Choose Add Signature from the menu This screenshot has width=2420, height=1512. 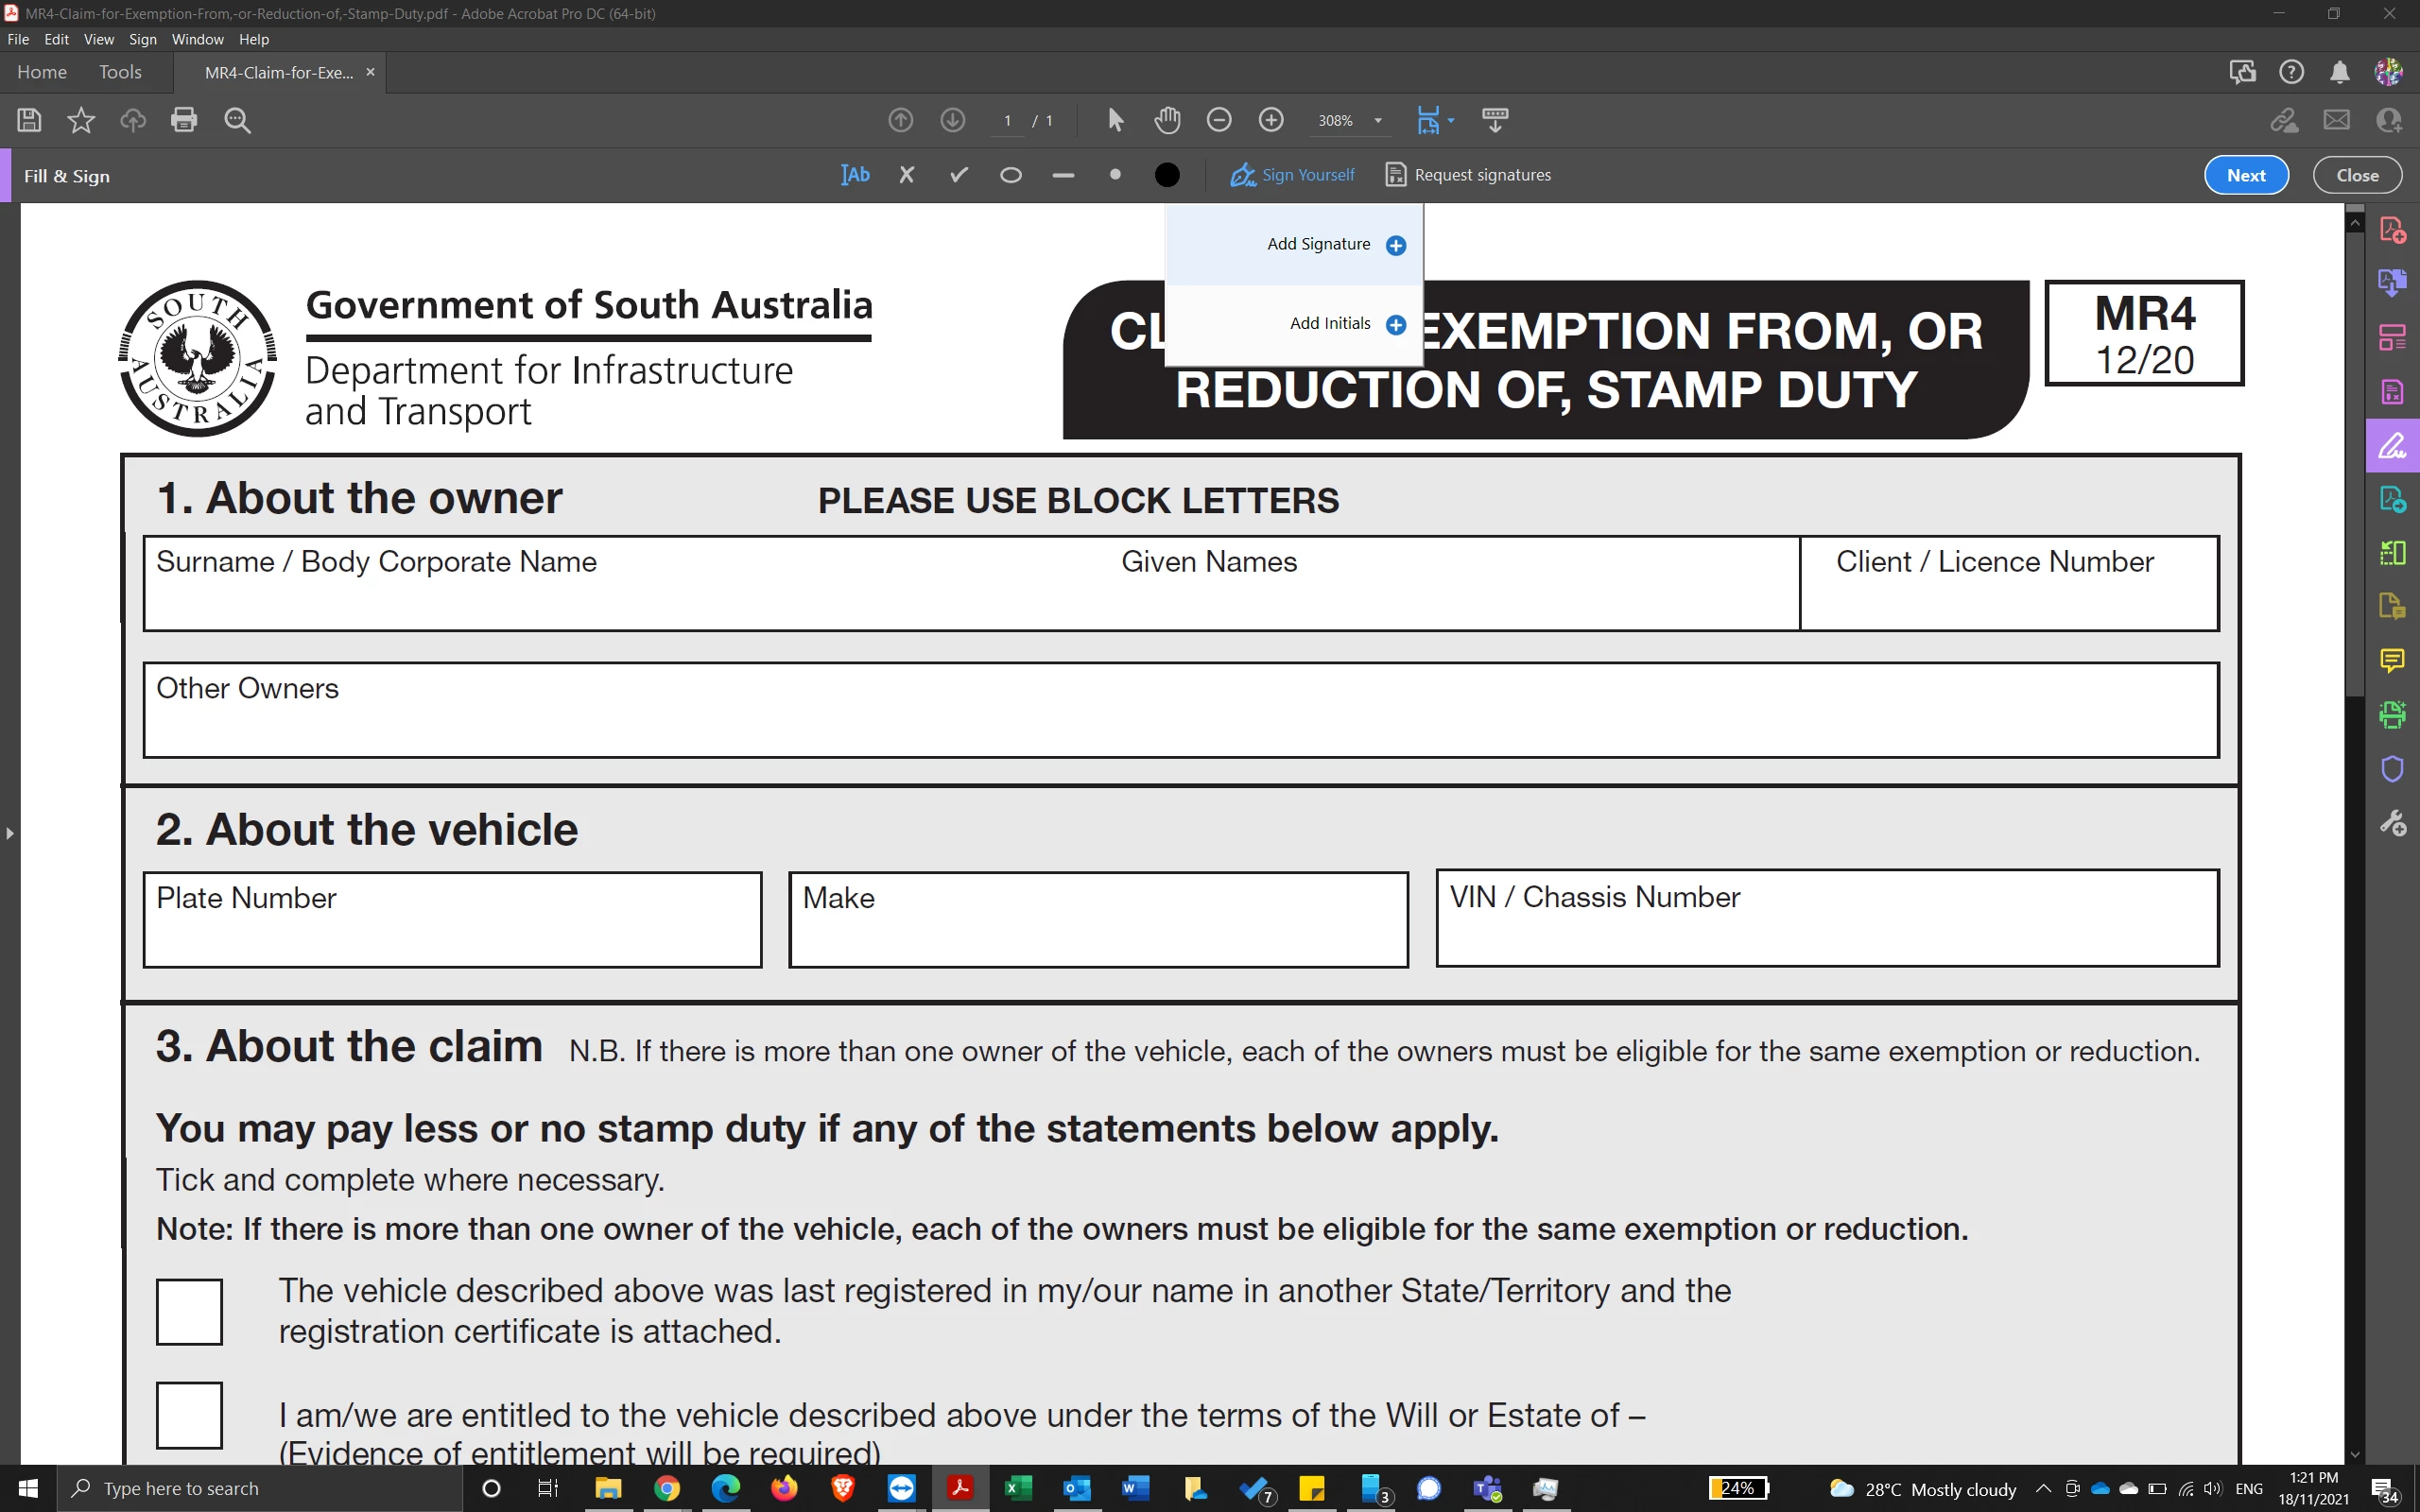tap(1318, 244)
